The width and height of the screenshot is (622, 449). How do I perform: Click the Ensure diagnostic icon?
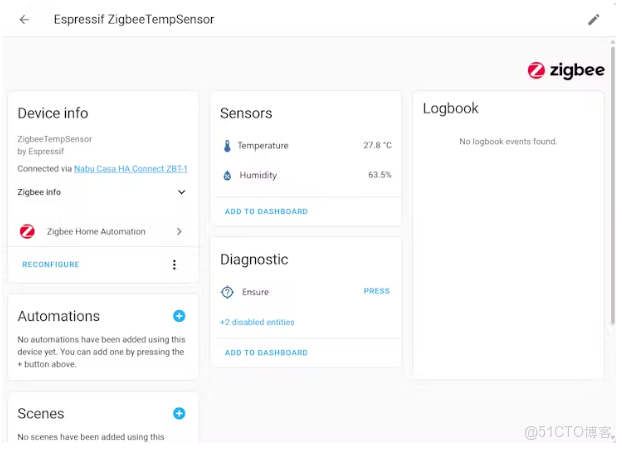point(227,292)
